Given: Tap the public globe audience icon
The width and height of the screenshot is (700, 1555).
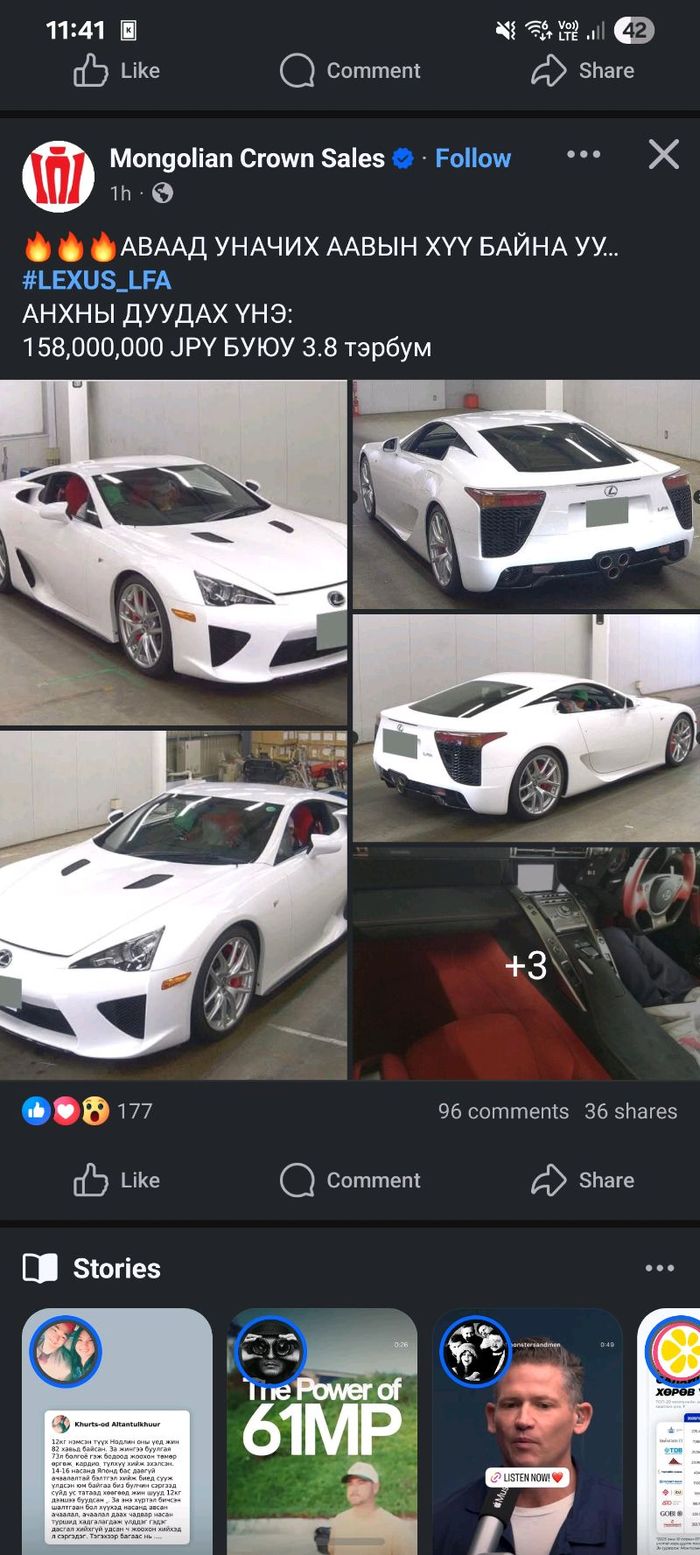Looking at the screenshot, I should click(x=162, y=193).
